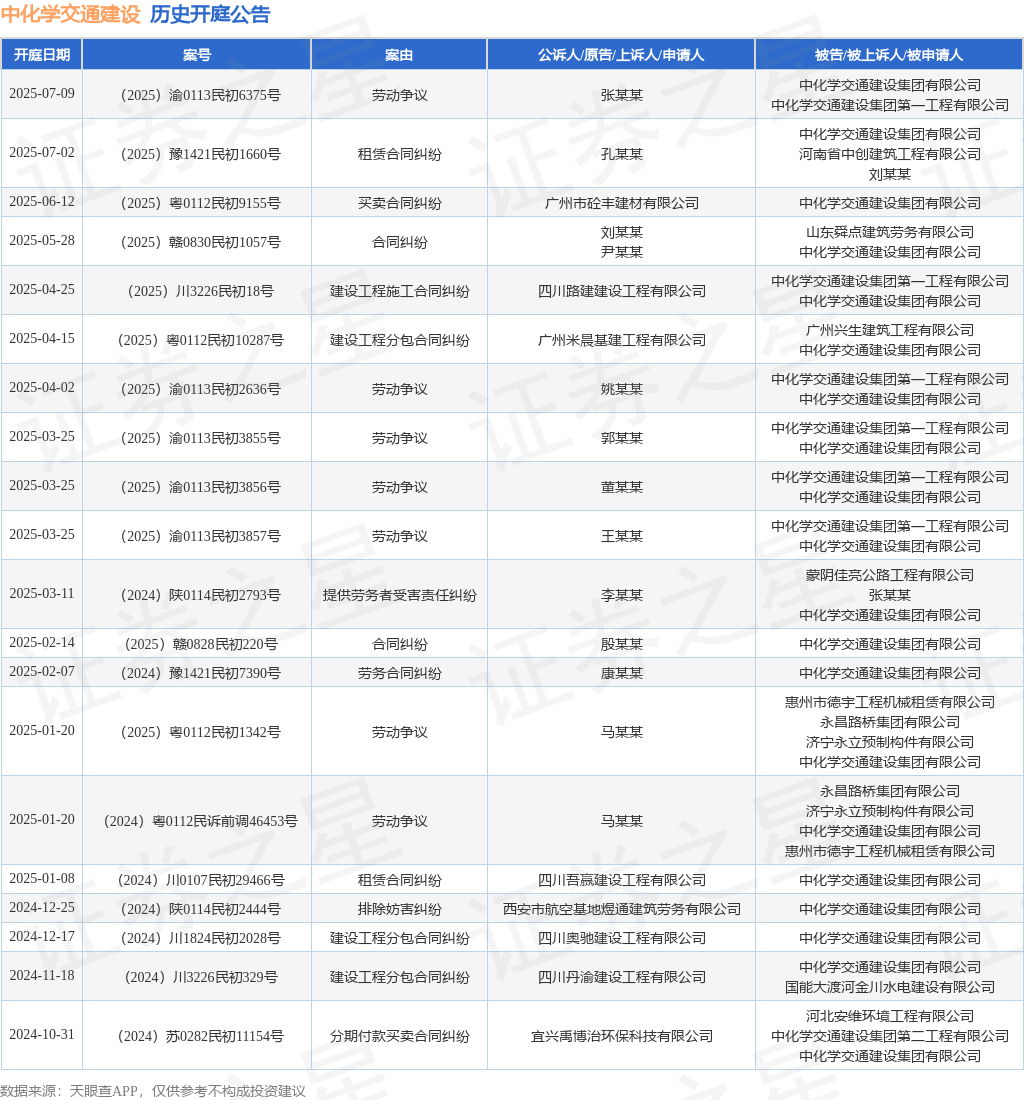Click plaintiff 李某某
The image size is (1024, 1100).
621,596
